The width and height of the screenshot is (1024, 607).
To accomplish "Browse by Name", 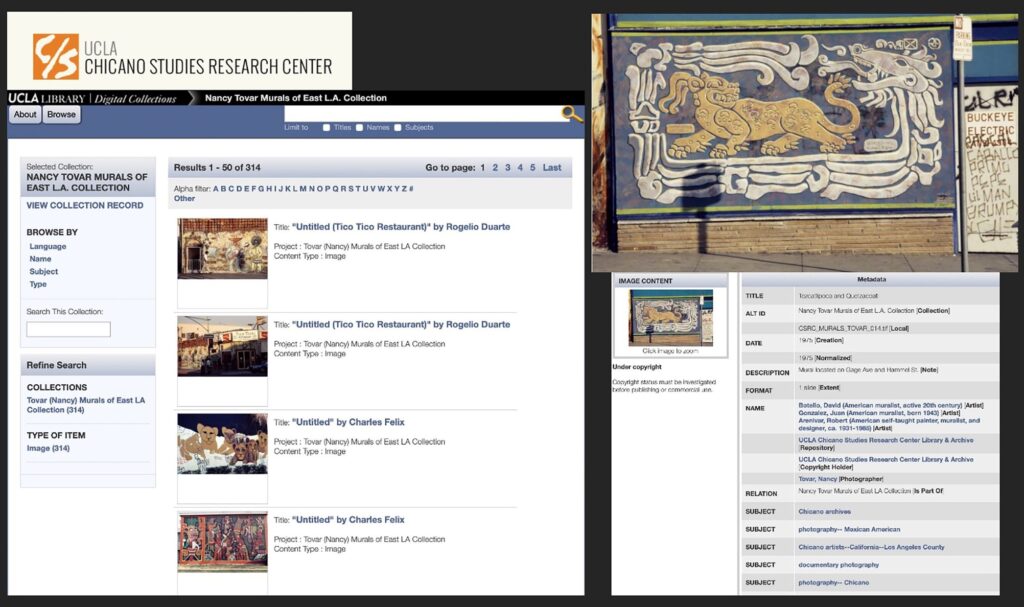I will (40, 259).
